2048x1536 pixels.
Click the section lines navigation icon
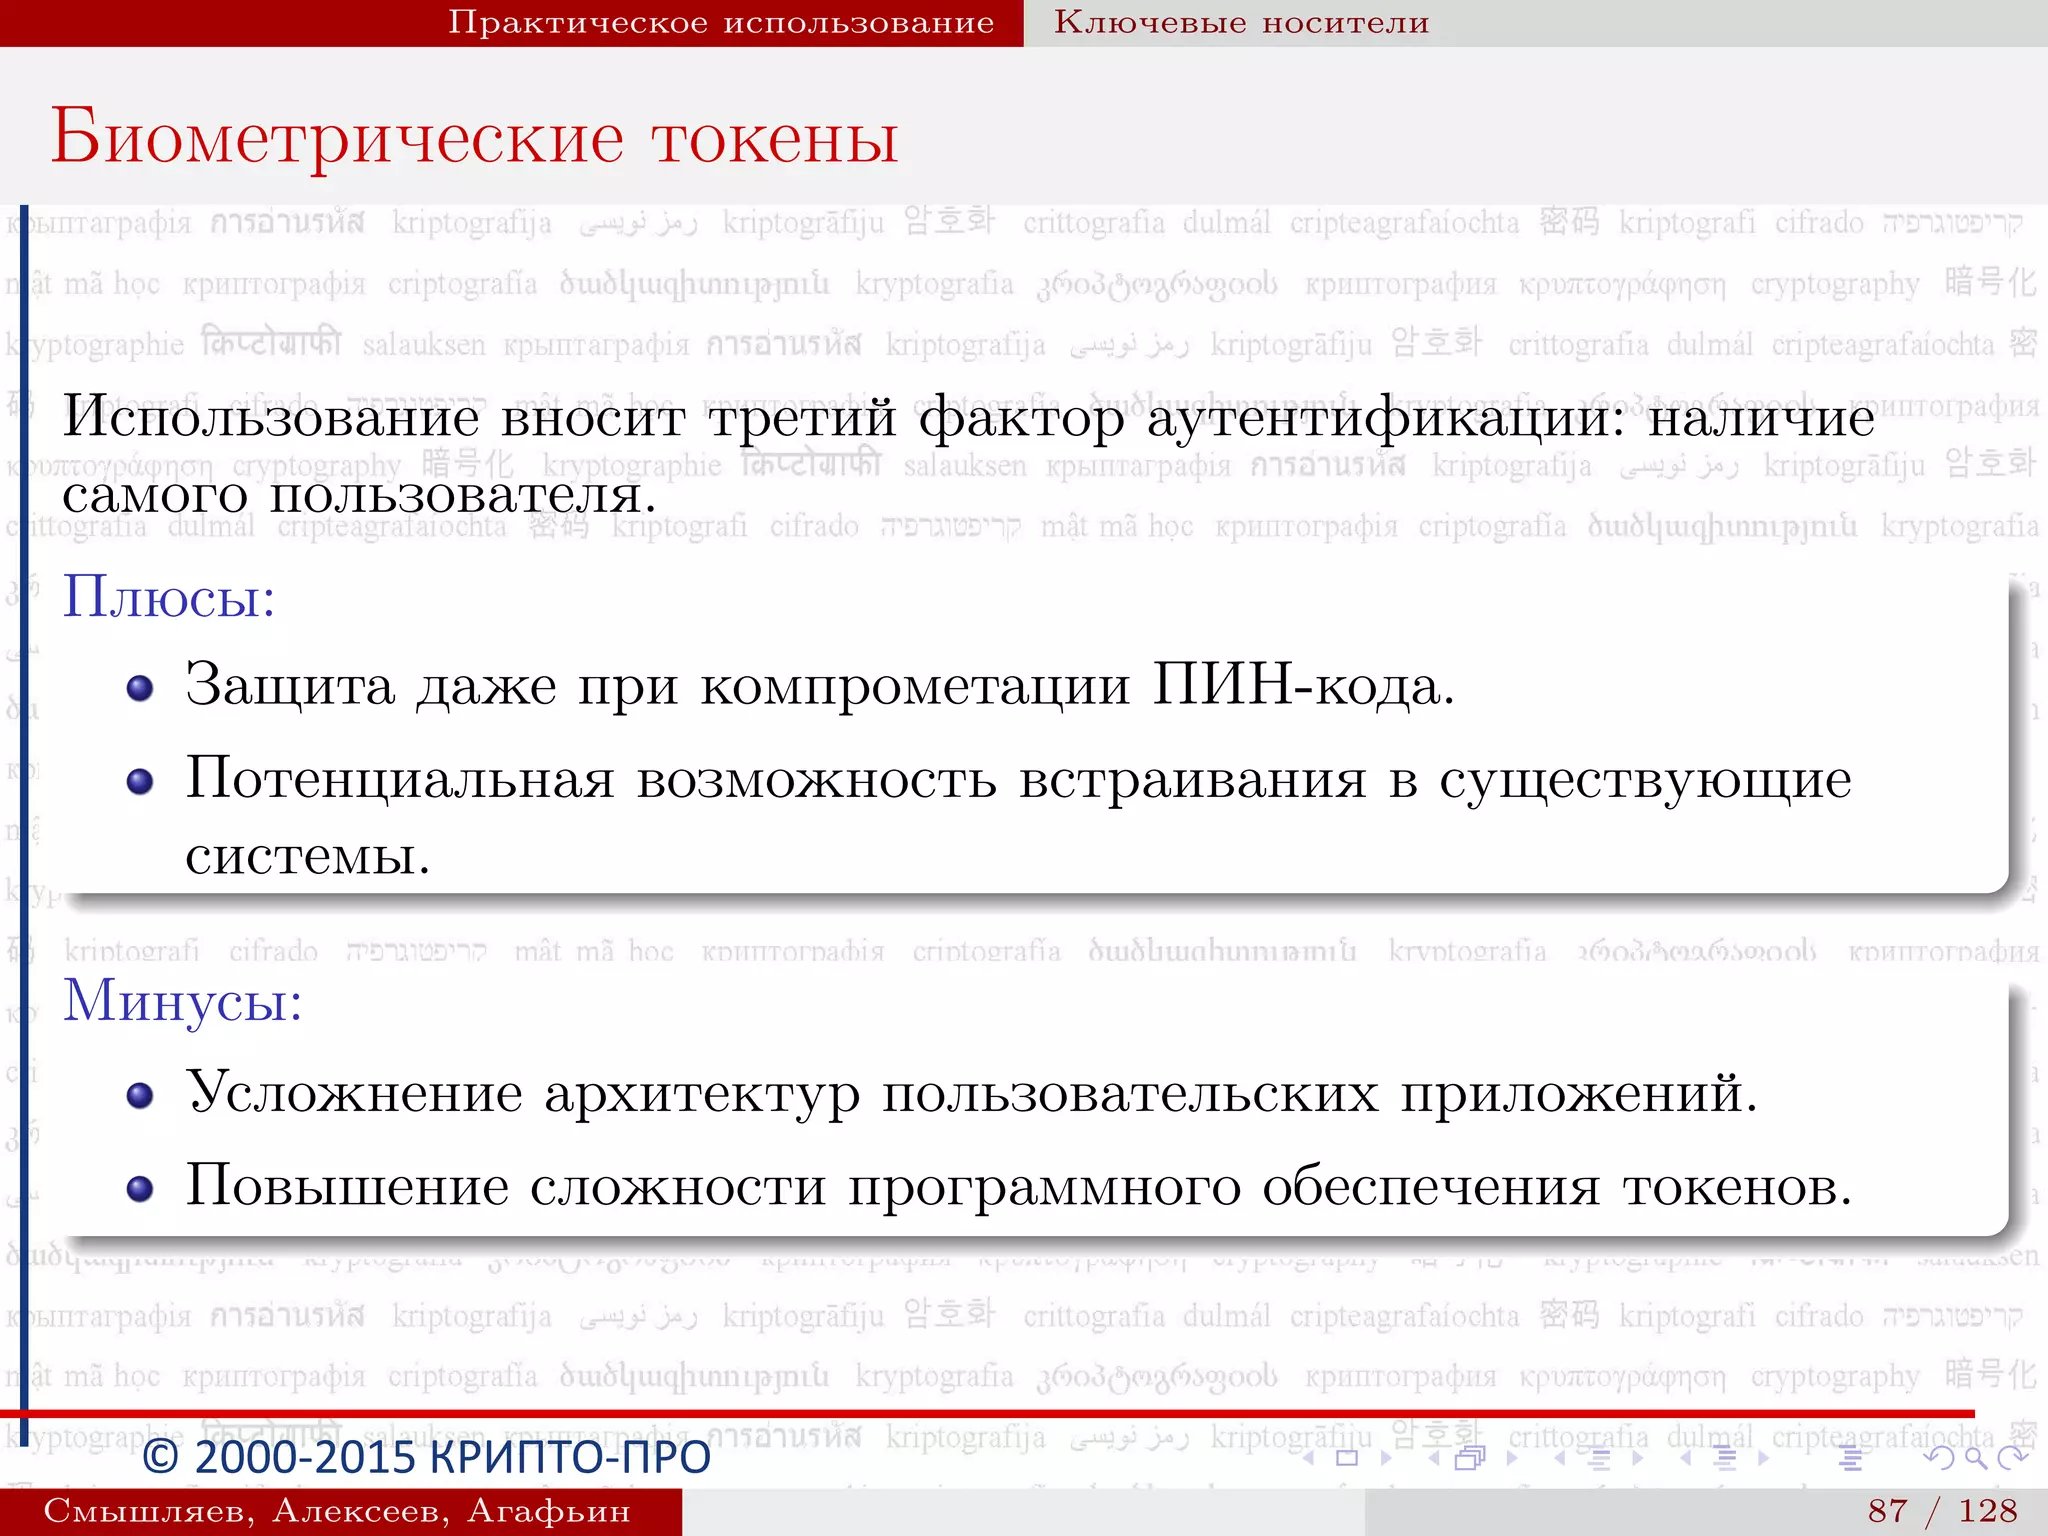1725,1458
